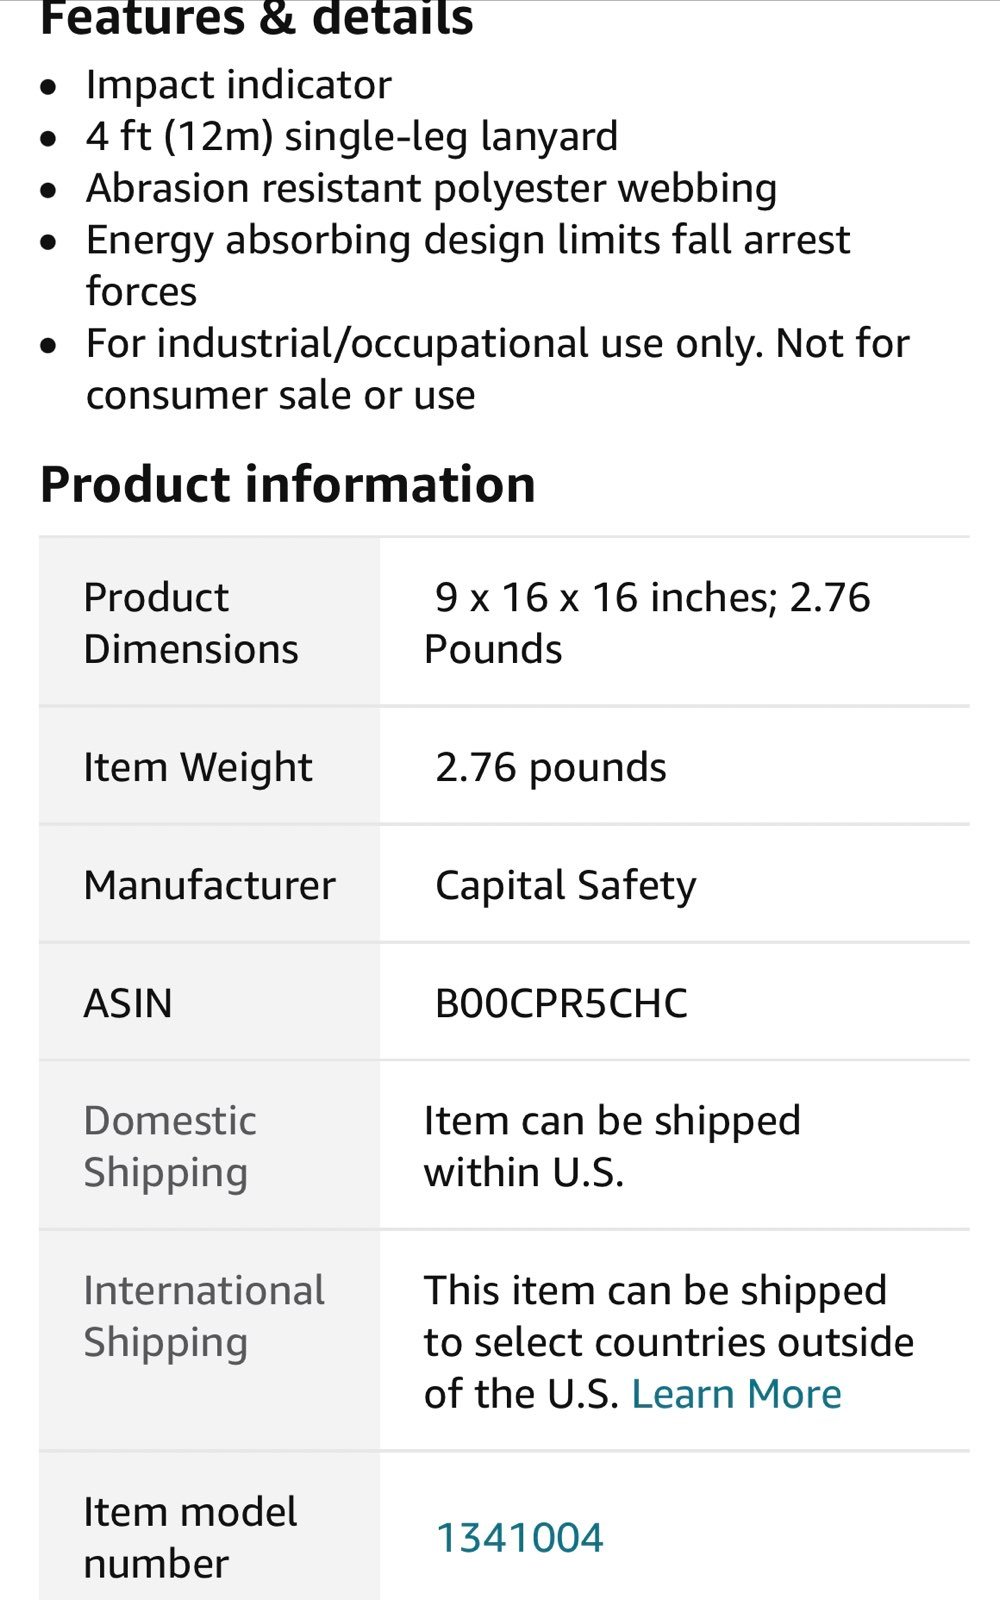1000x1600 pixels.
Task: Select the Impact indicator bullet
Action: 238,85
